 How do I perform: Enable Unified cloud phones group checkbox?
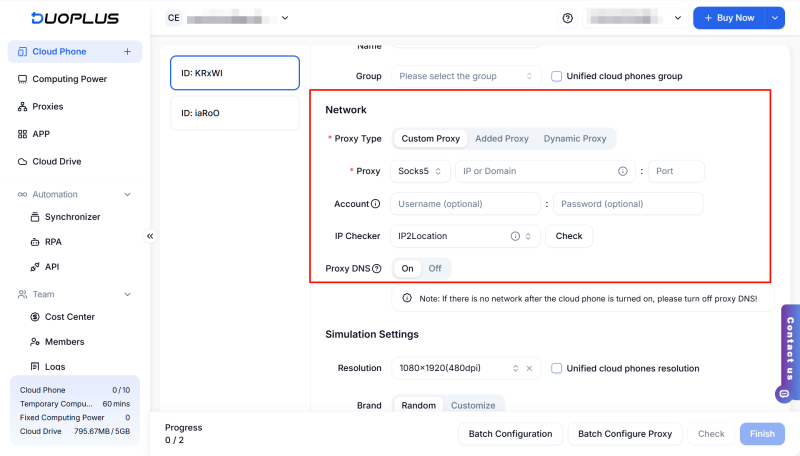click(x=557, y=76)
